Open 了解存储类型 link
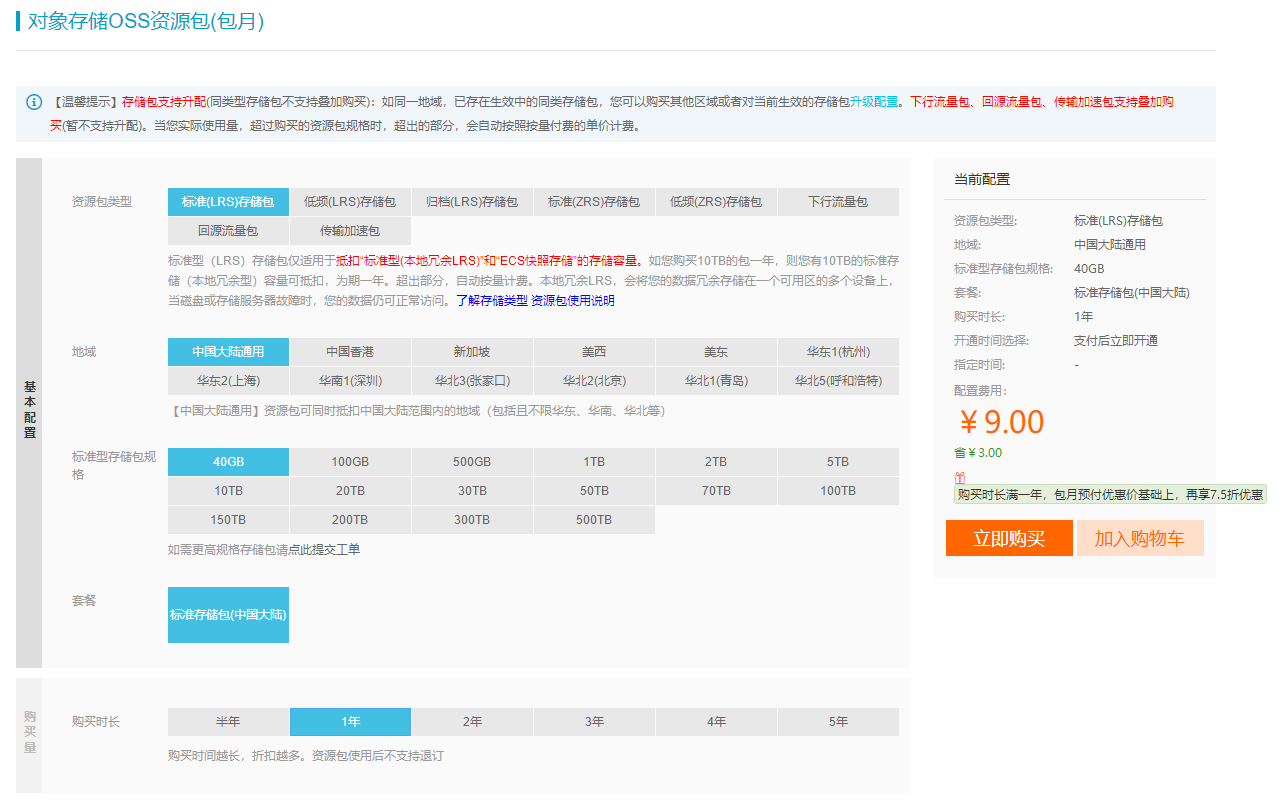 pos(492,300)
